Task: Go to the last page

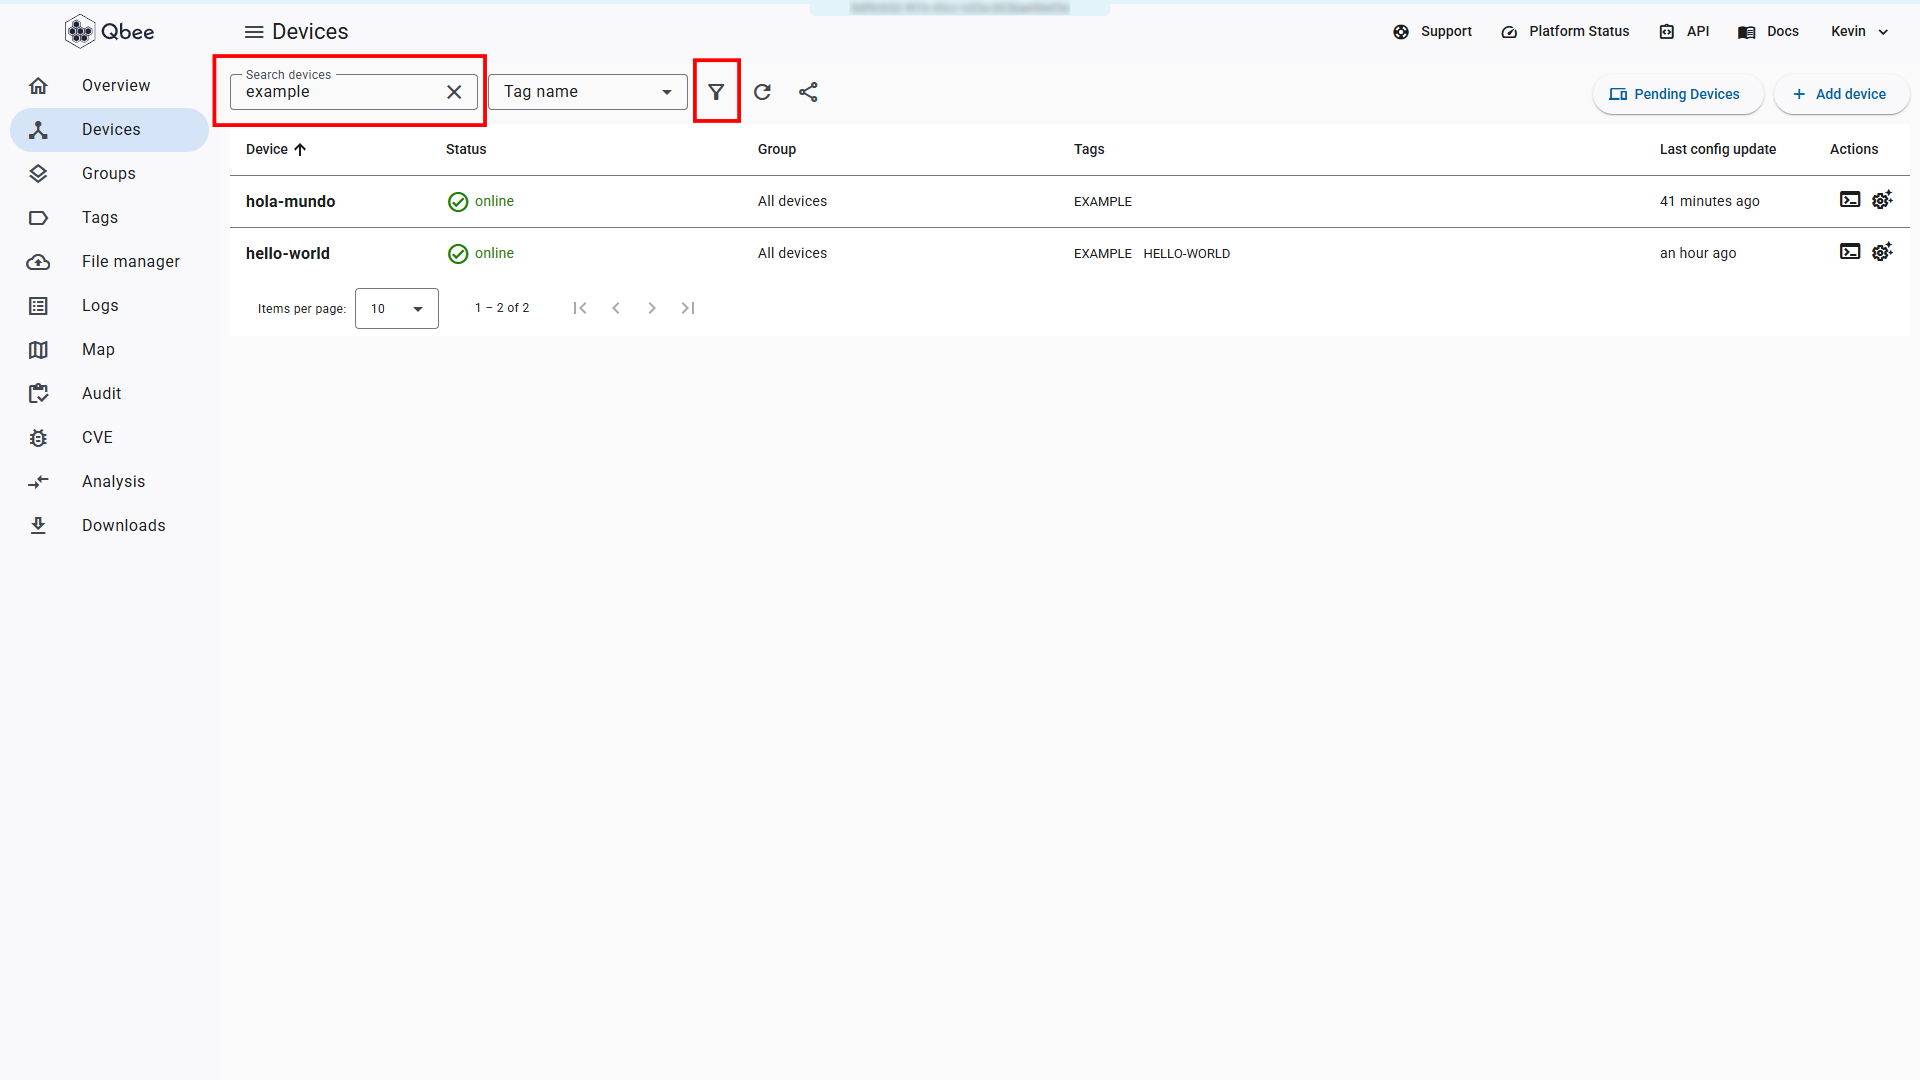Action: 688,308
